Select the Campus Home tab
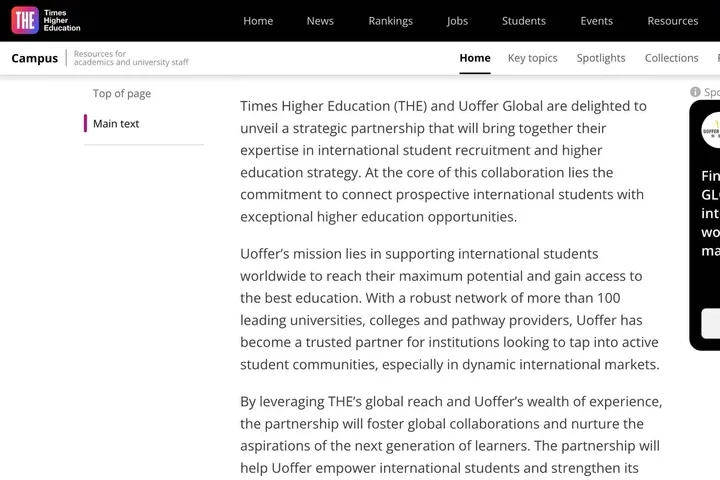Image resolution: width=720 pixels, height=480 pixels. click(475, 58)
